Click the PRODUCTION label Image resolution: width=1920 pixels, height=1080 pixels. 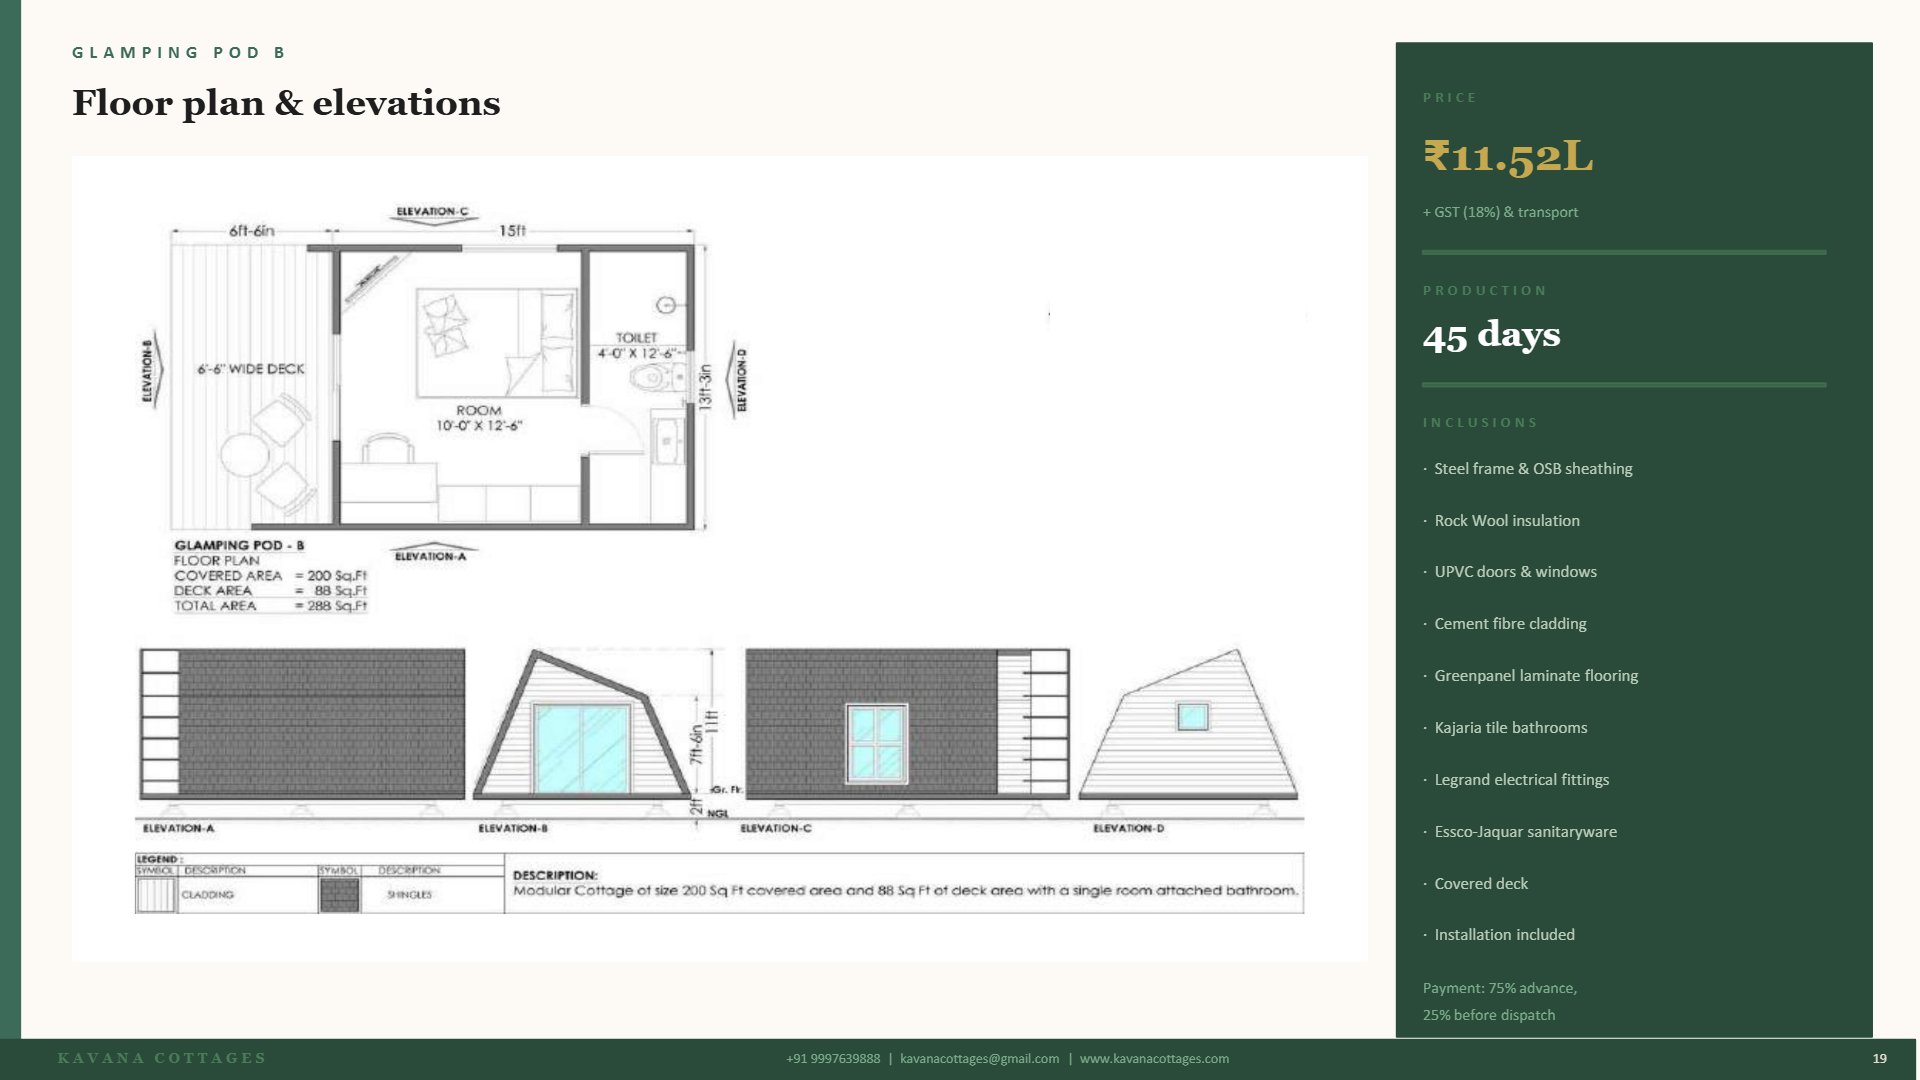pyautogui.click(x=1484, y=291)
